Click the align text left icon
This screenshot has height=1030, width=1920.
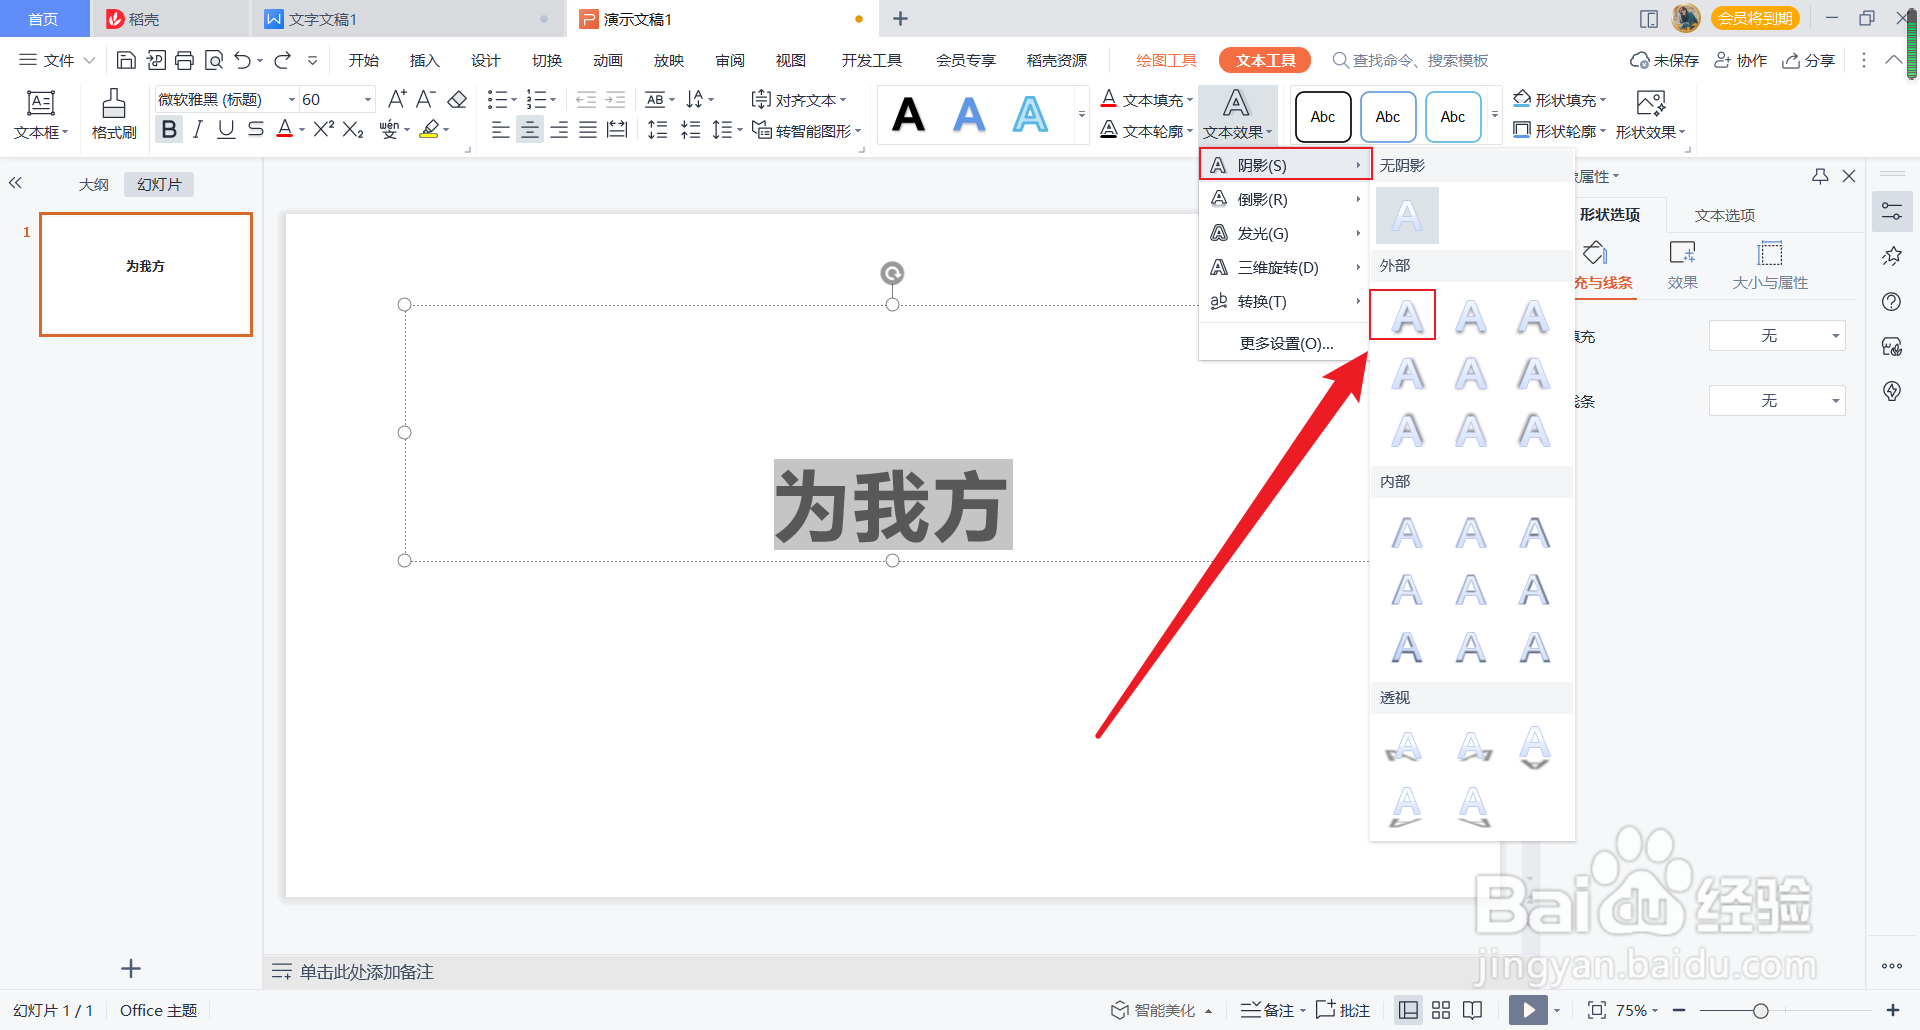501,129
